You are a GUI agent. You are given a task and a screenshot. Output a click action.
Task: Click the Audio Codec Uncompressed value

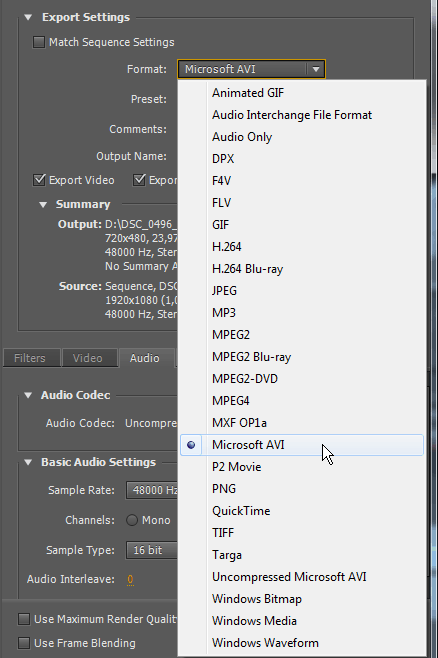151,423
